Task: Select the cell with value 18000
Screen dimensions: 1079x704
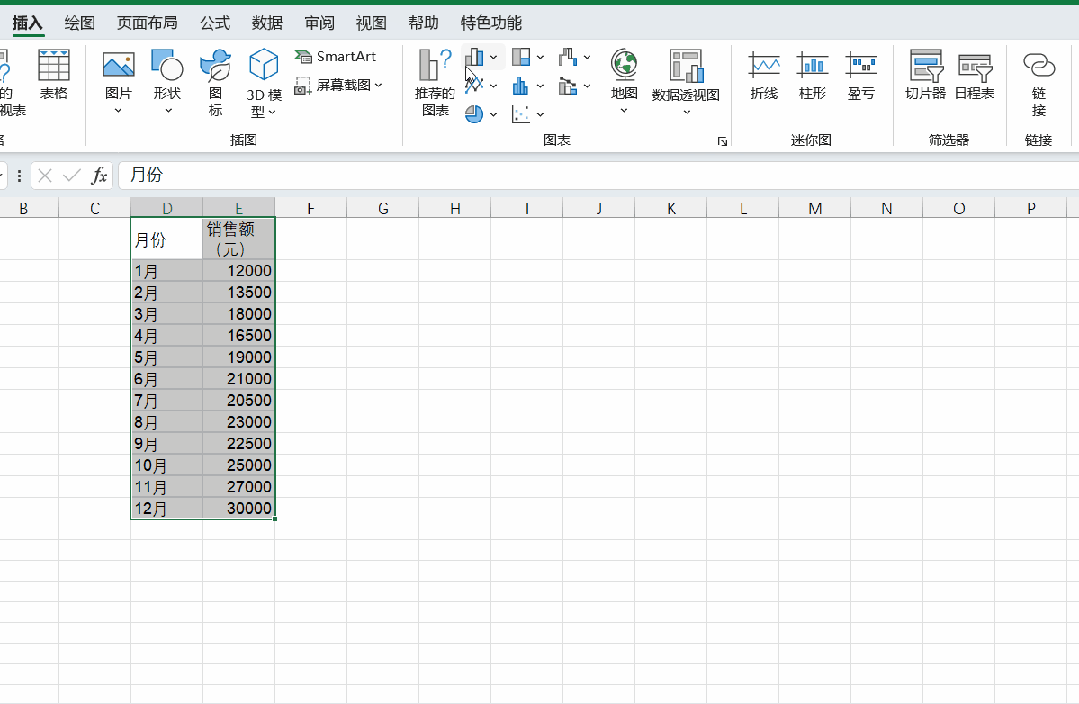Action: pyautogui.click(x=239, y=314)
